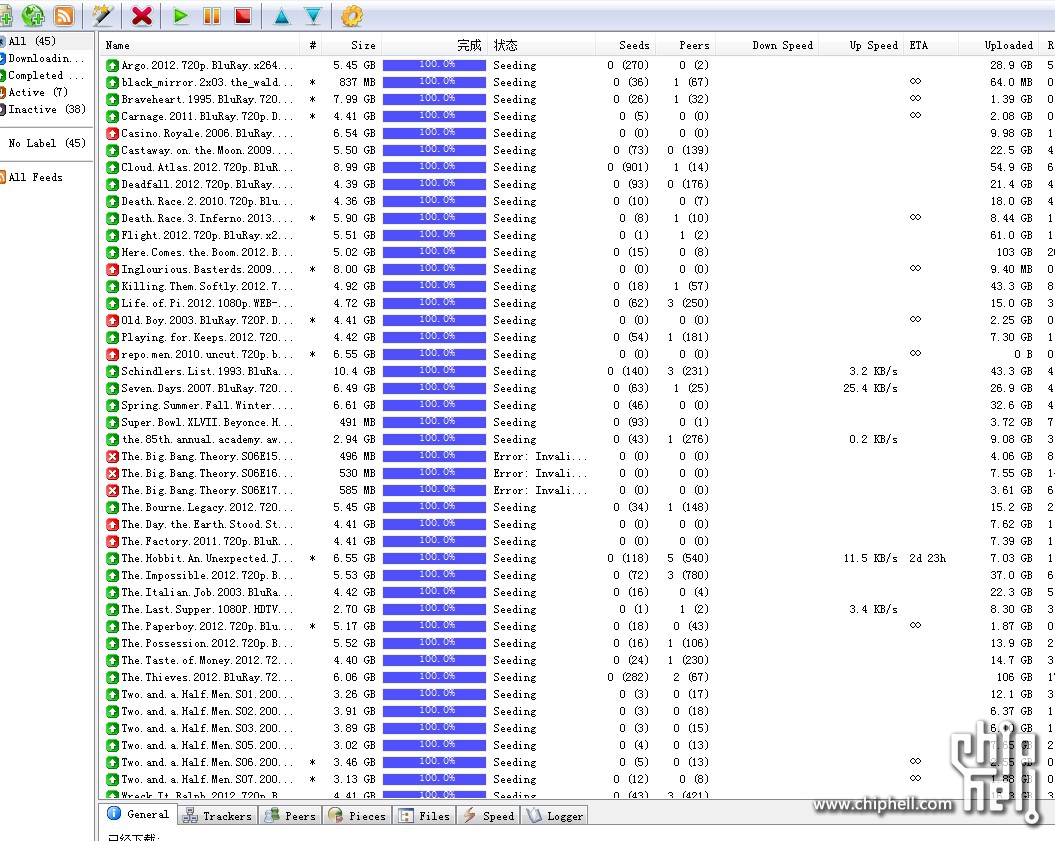Select the No Label (45) filter
1055x841 pixels.
(46, 143)
